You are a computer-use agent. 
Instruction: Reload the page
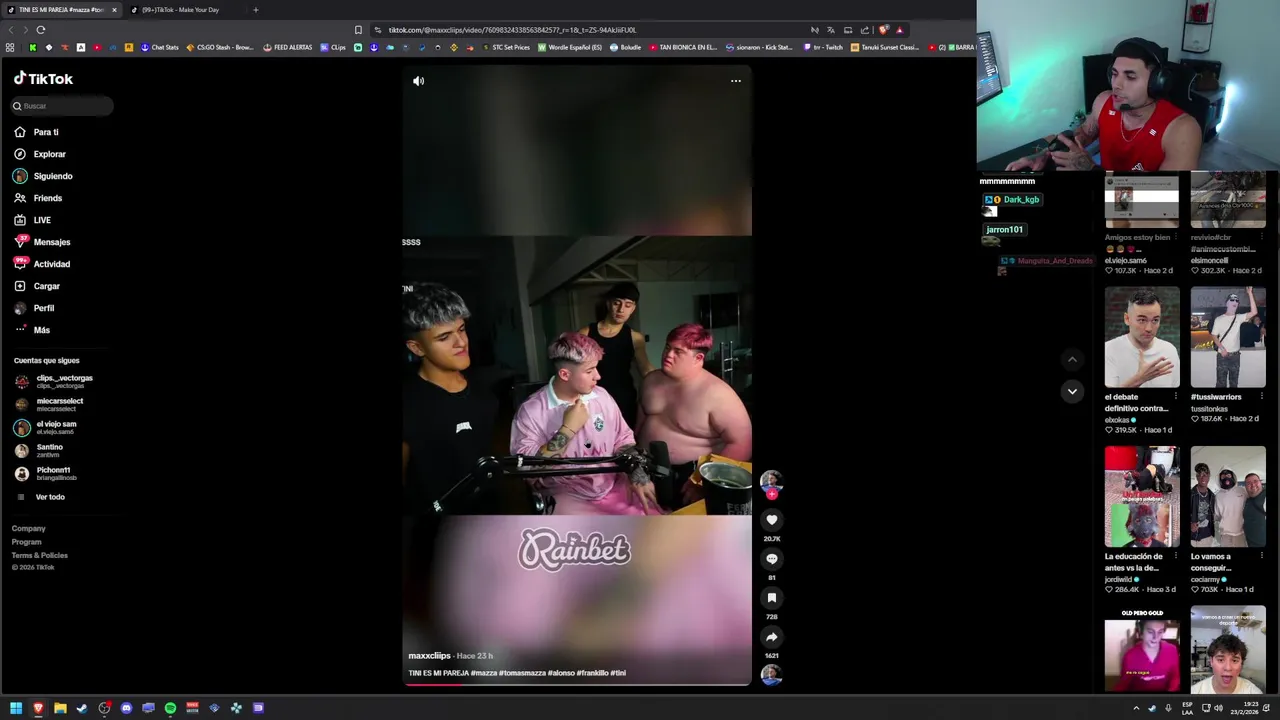(41, 30)
